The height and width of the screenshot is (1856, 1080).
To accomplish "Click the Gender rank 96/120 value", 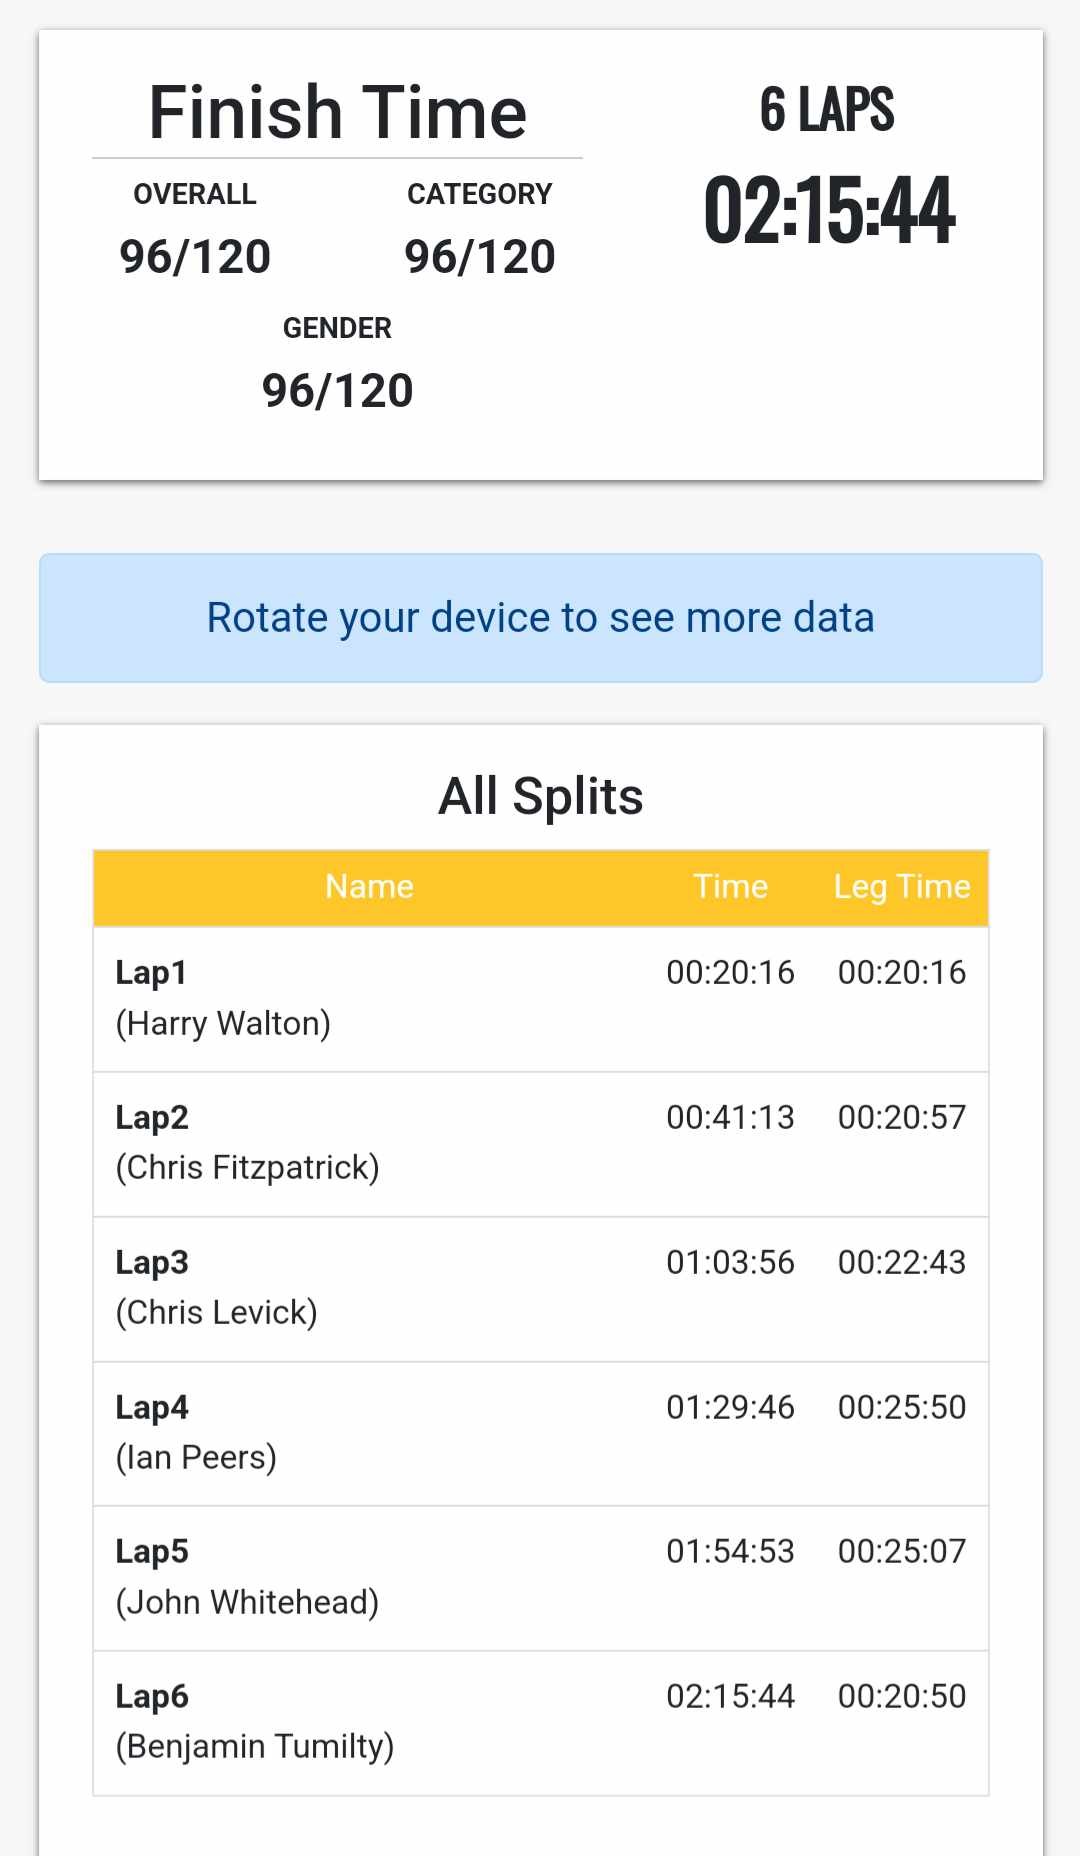I will (337, 391).
